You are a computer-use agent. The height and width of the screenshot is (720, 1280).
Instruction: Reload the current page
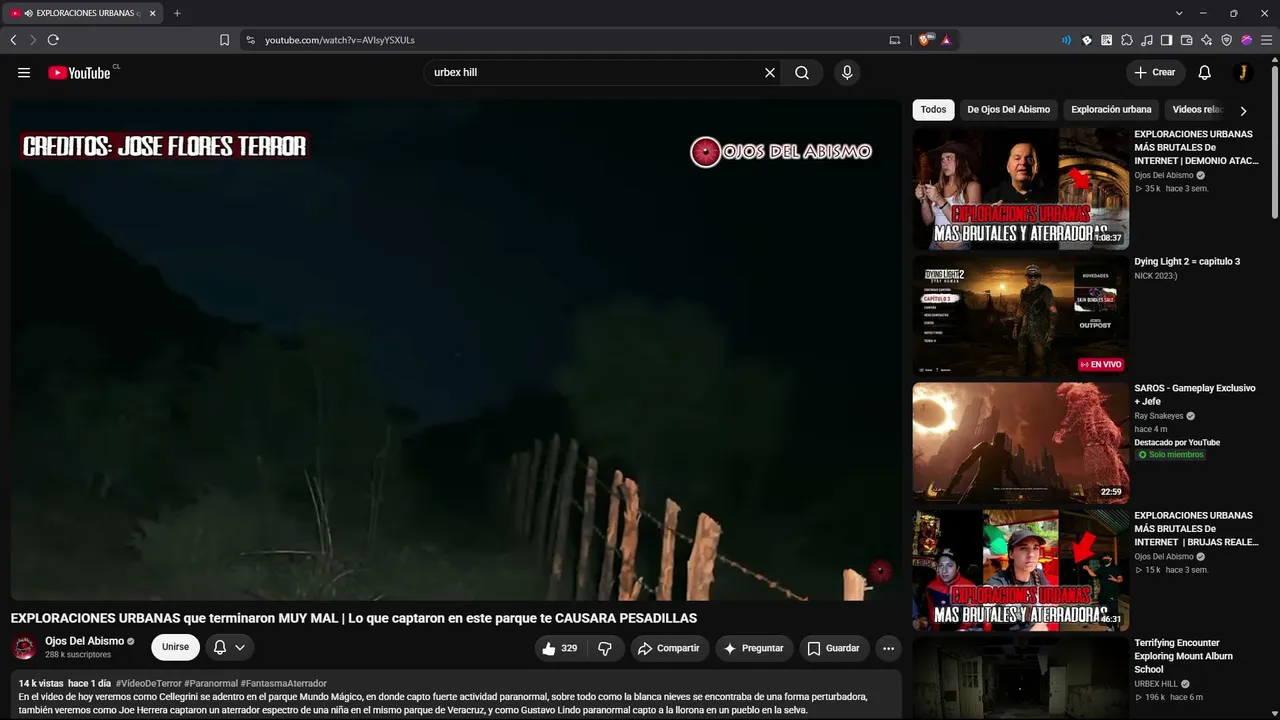(53, 40)
